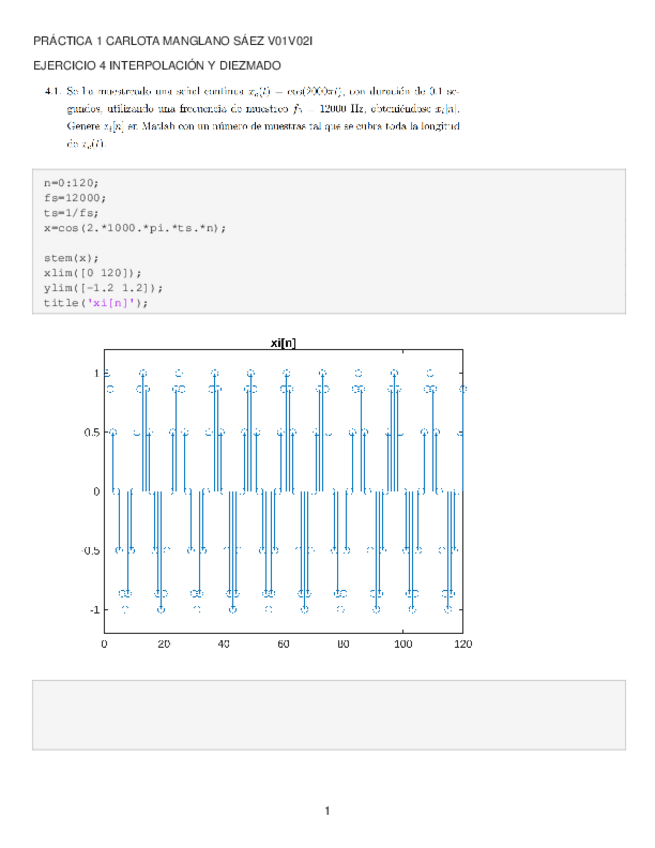The height and width of the screenshot is (848, 655).
Task: Click the x-axis label '40'
Action: coord(223,644)
